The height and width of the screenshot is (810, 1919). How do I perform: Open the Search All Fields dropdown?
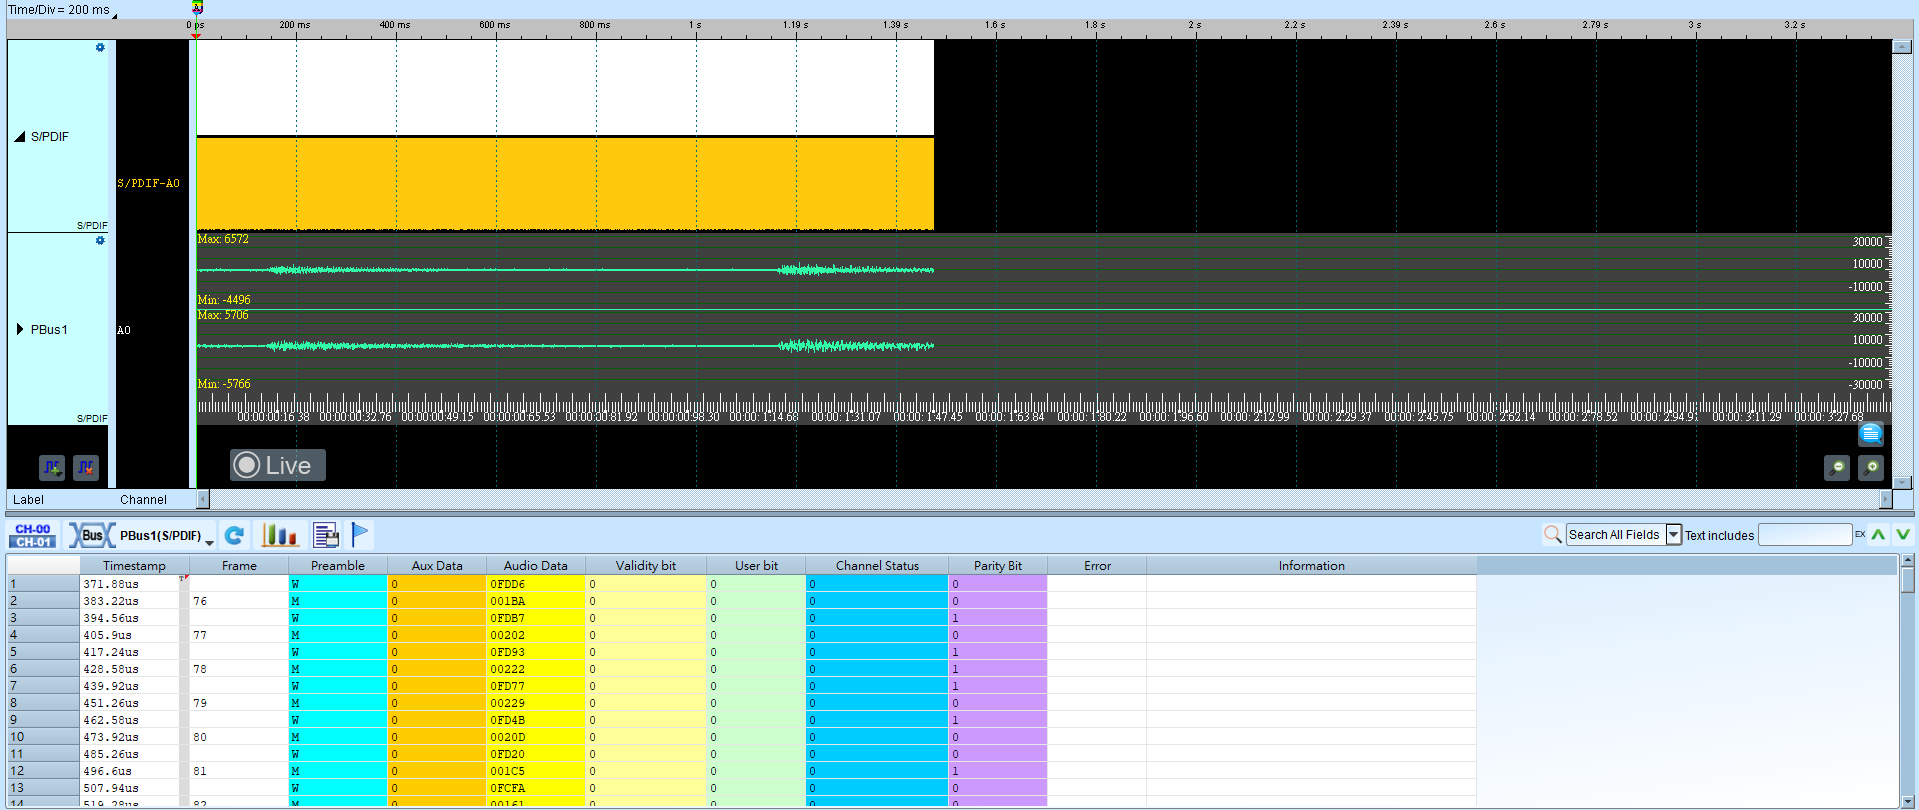point(1673,535)
